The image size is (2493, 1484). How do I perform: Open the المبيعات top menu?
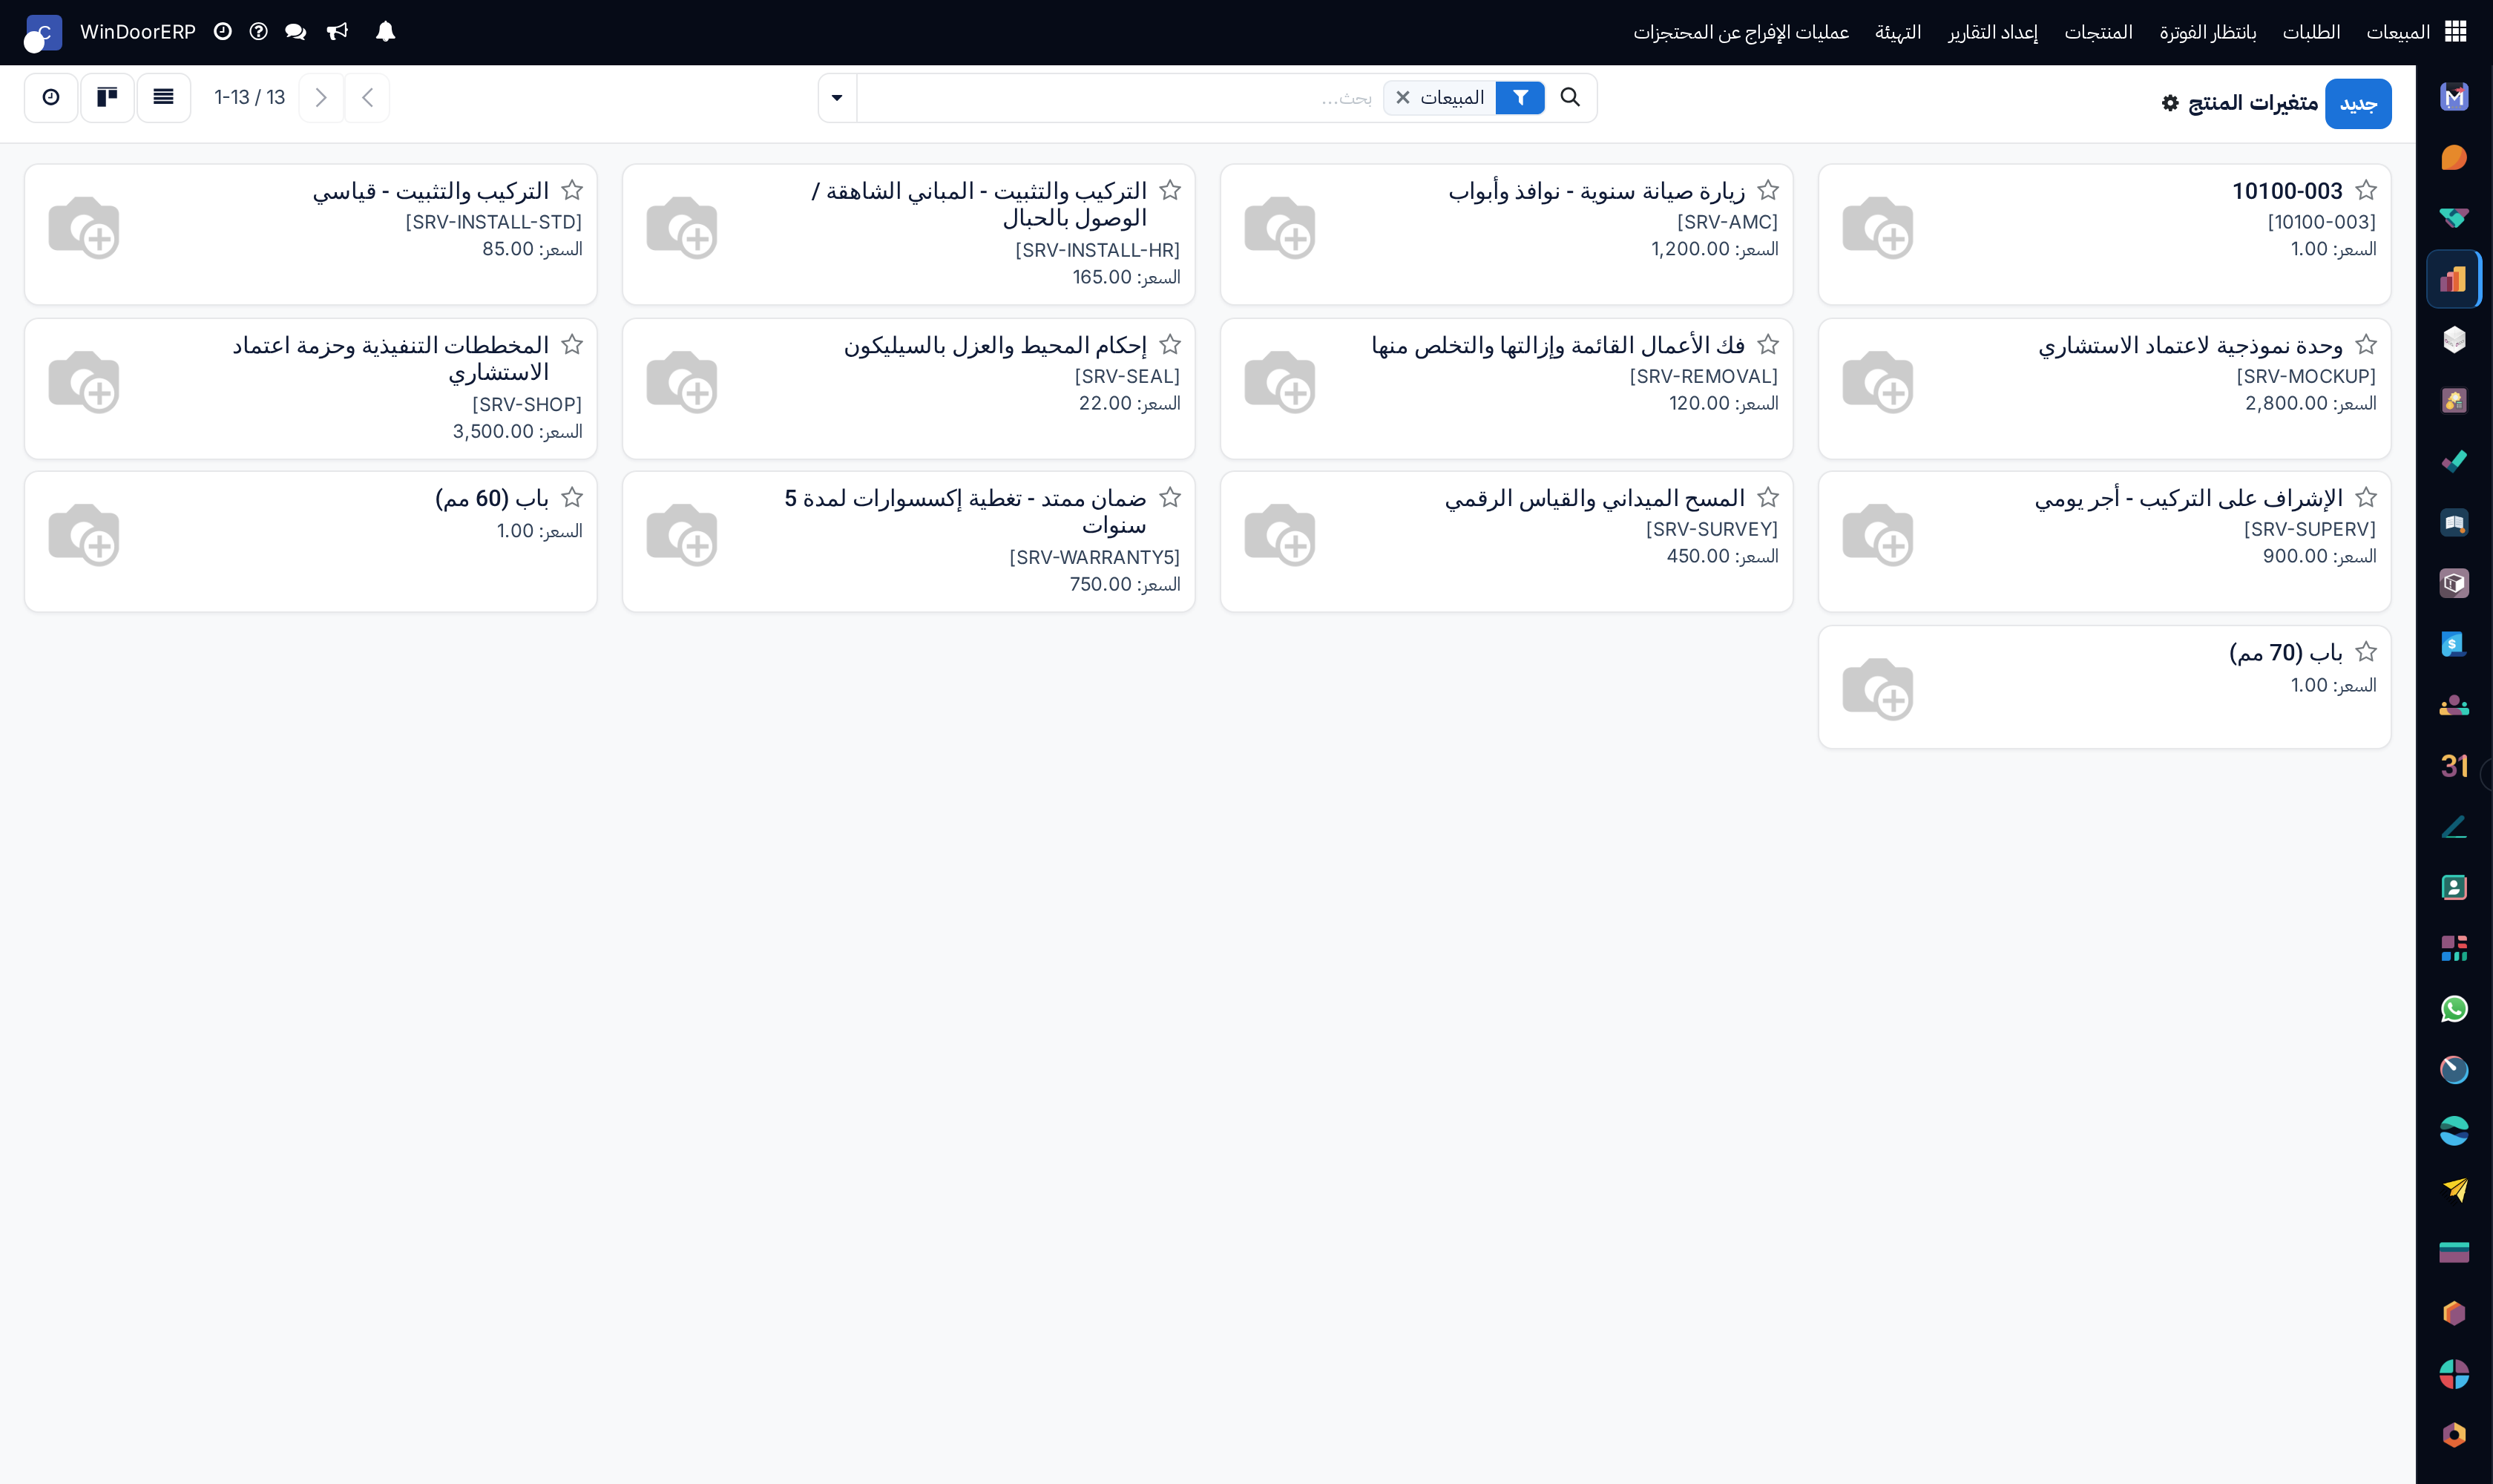point(2398,32)
